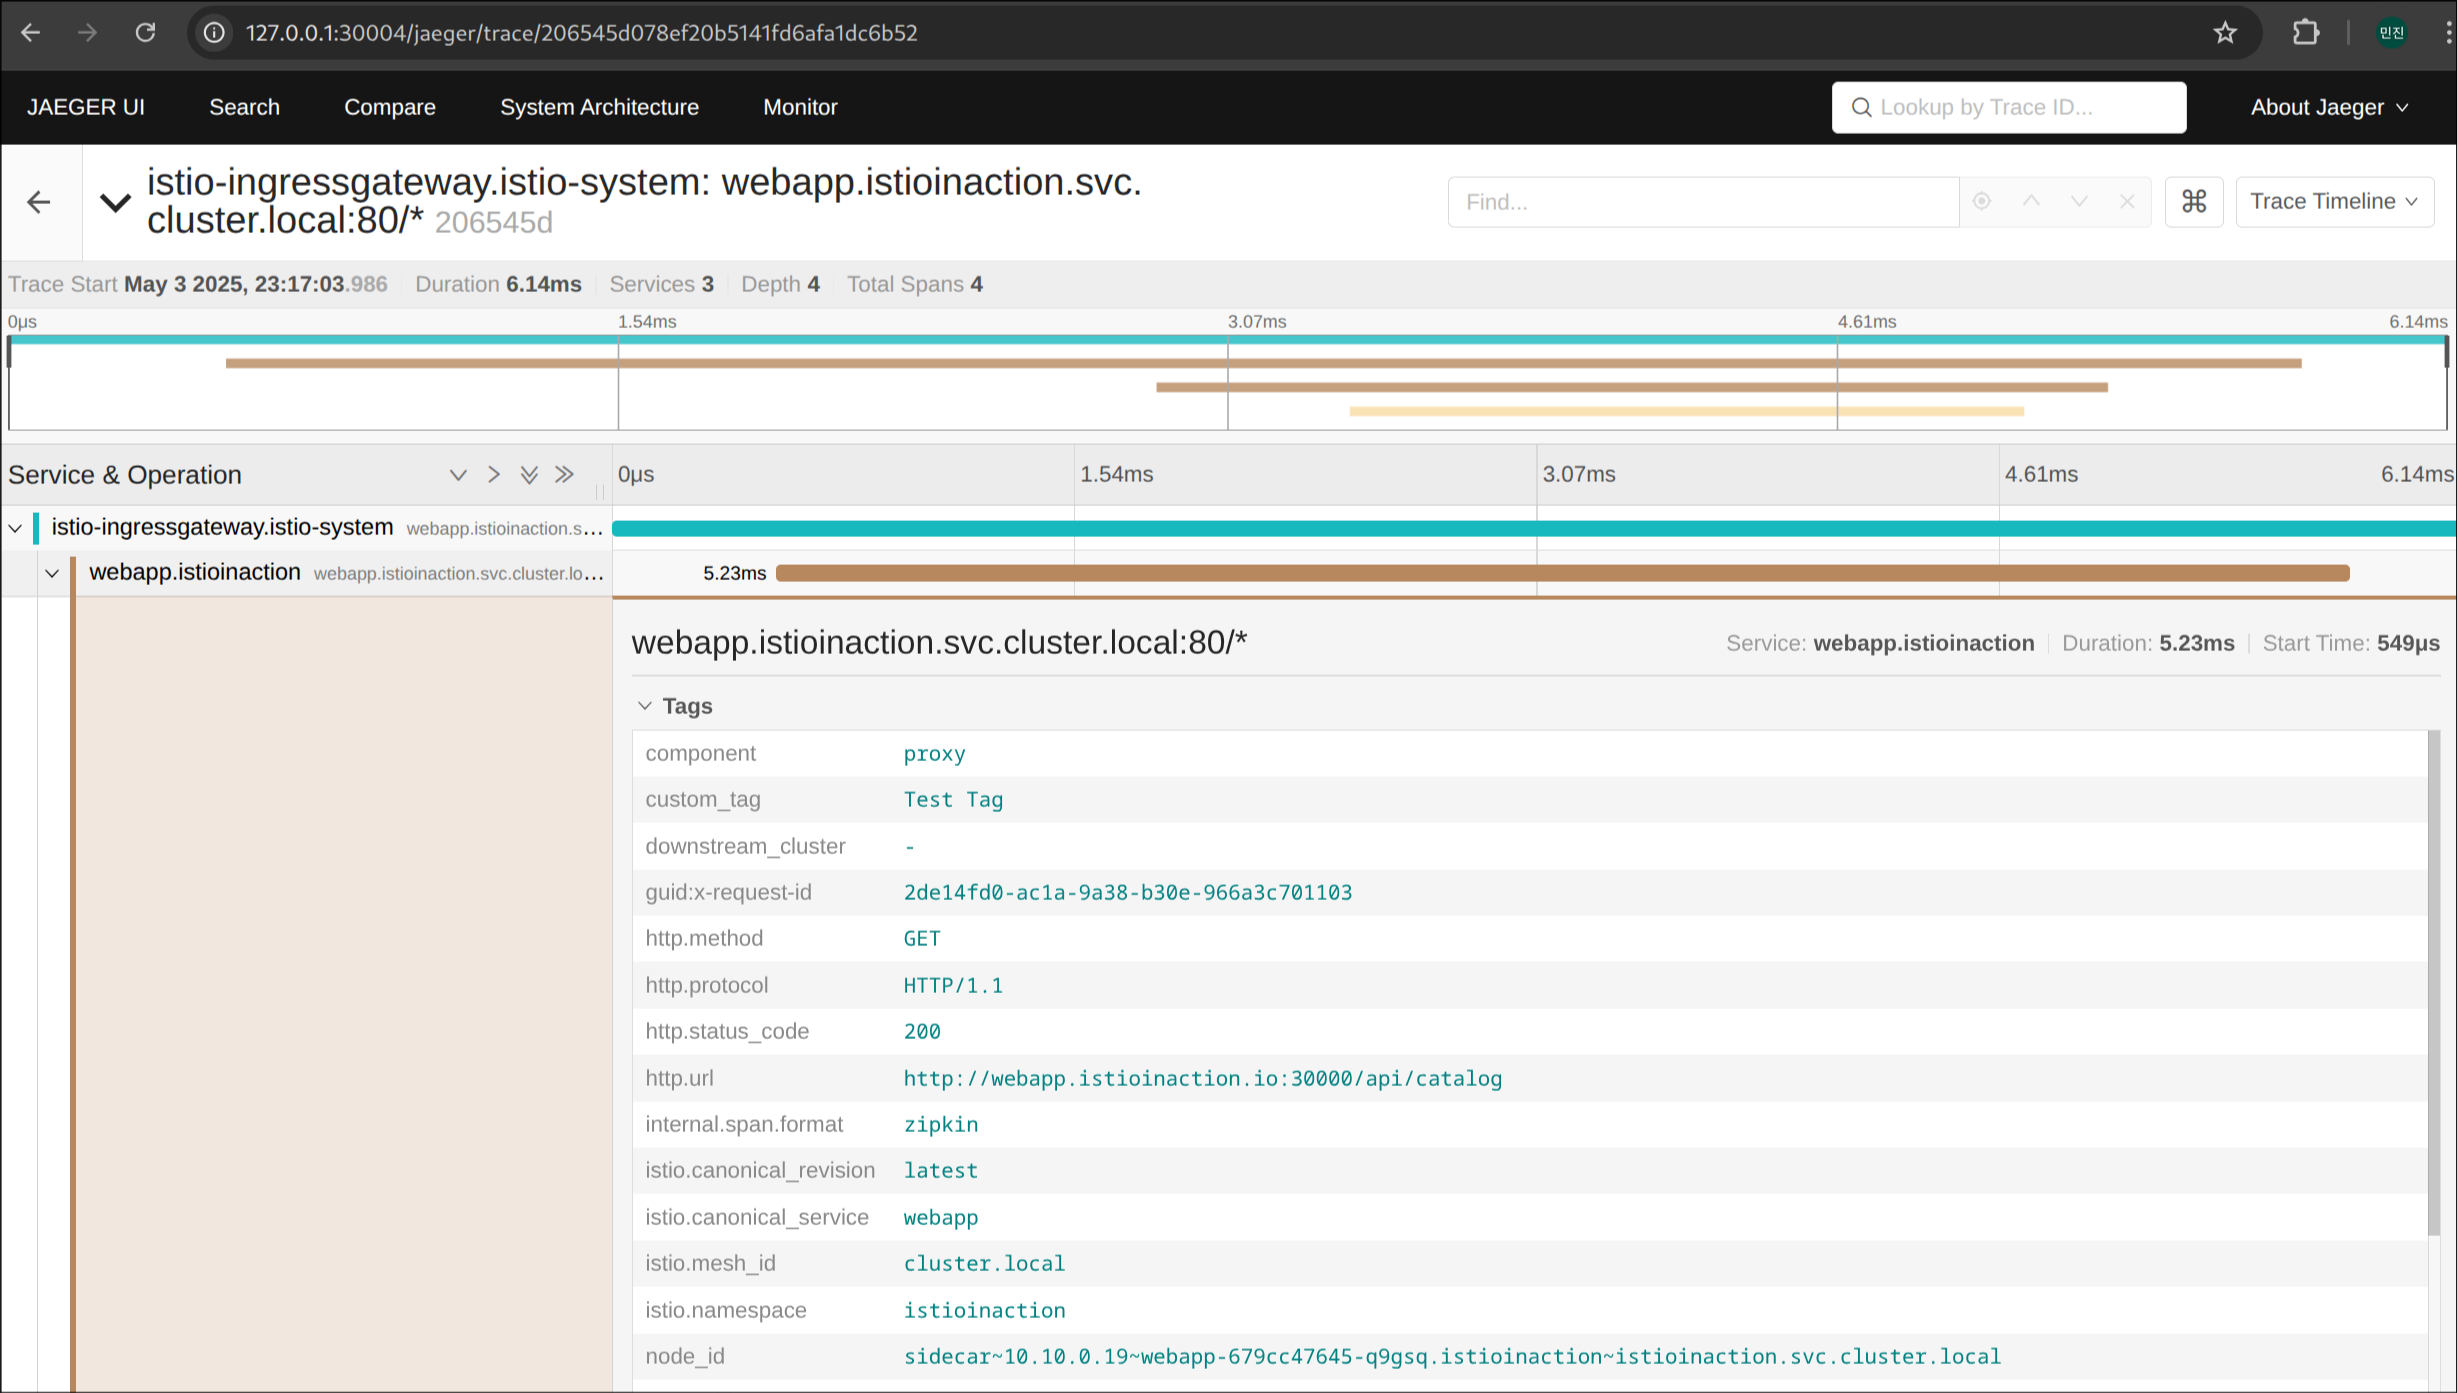
Task: Focus the Find input field
Action: coord(1703,202)
